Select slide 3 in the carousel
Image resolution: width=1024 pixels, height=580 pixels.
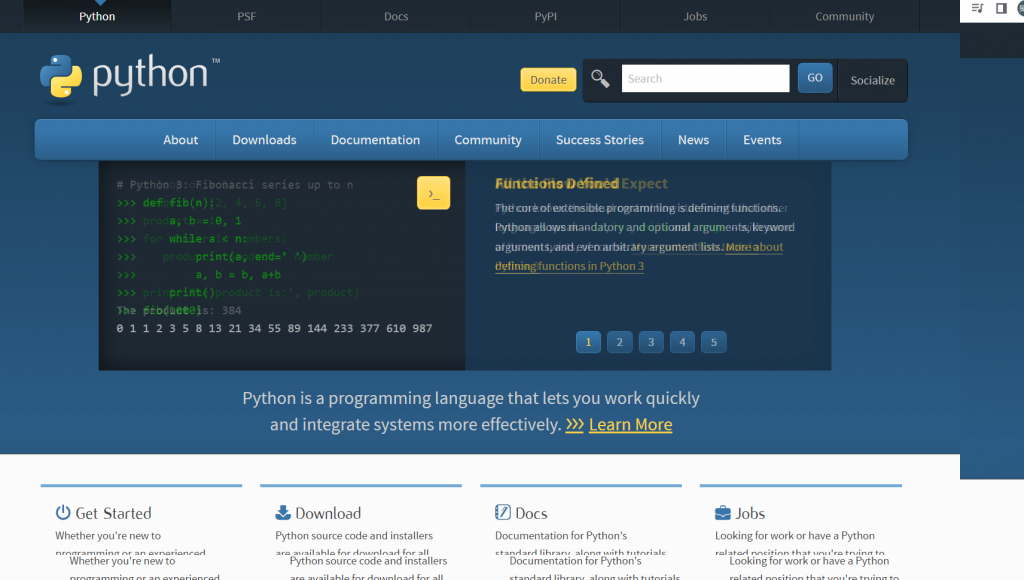650,342
